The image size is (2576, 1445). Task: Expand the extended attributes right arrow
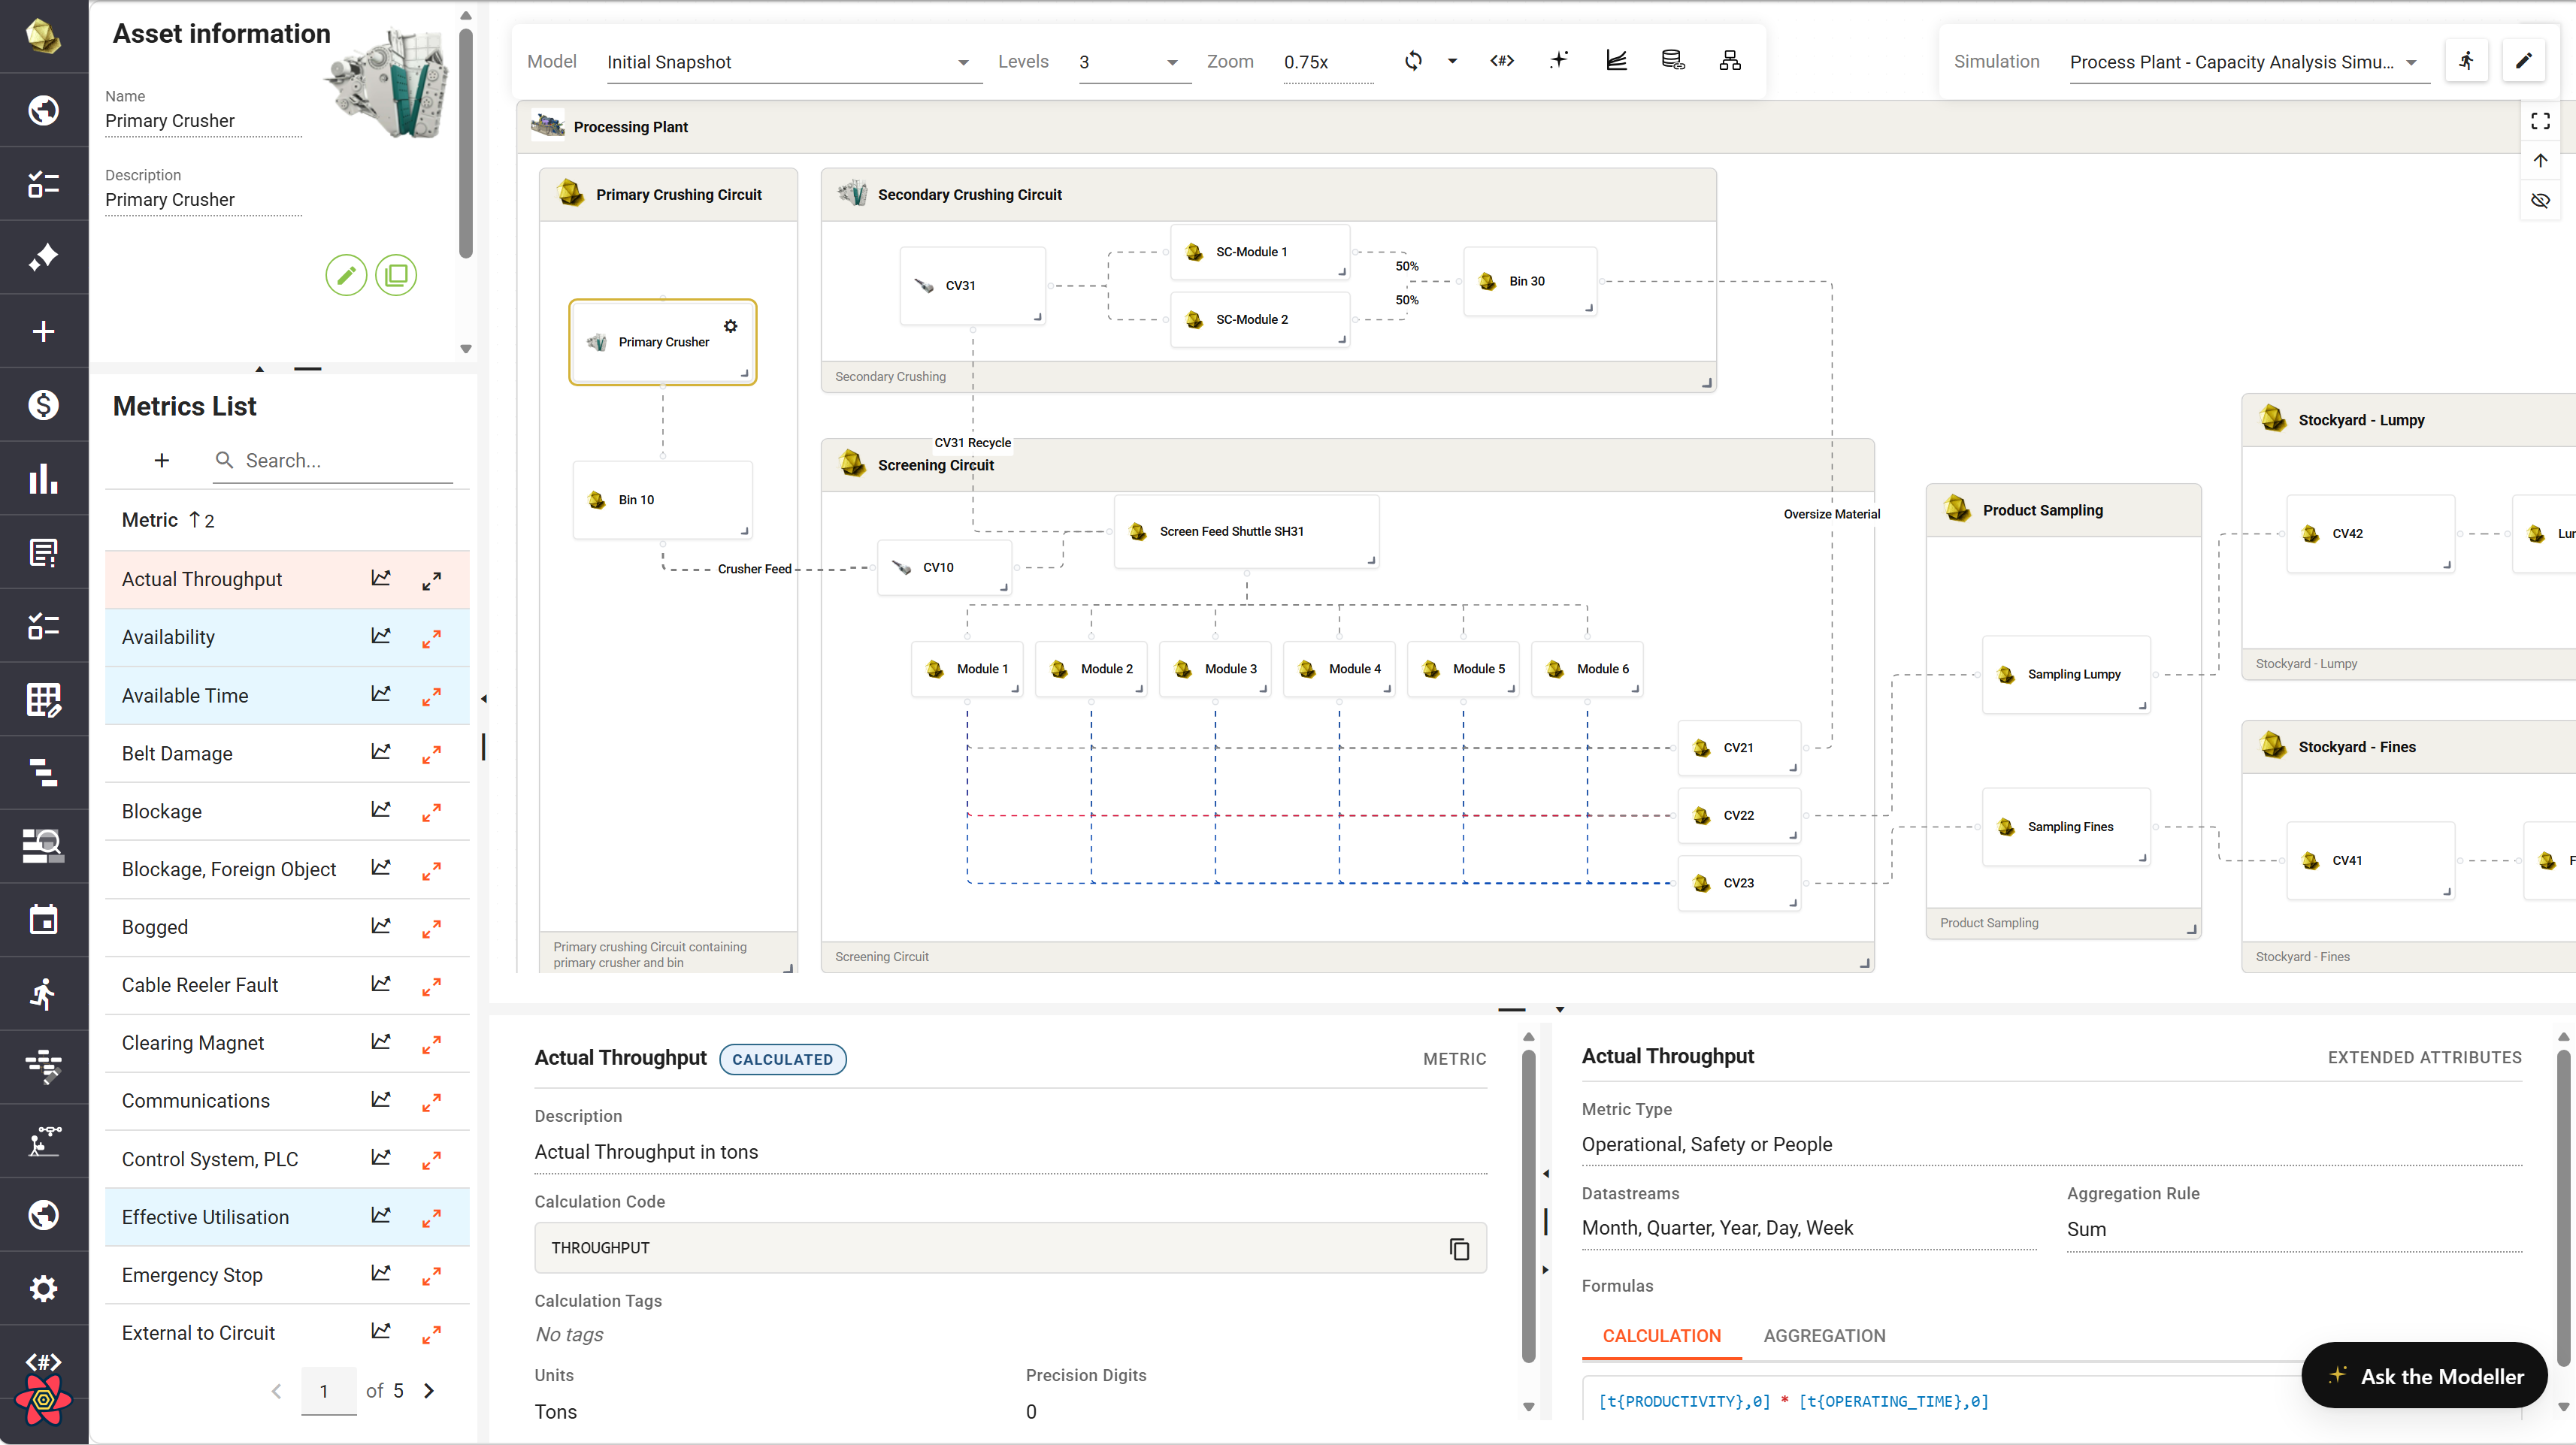pos(1546,1270)
